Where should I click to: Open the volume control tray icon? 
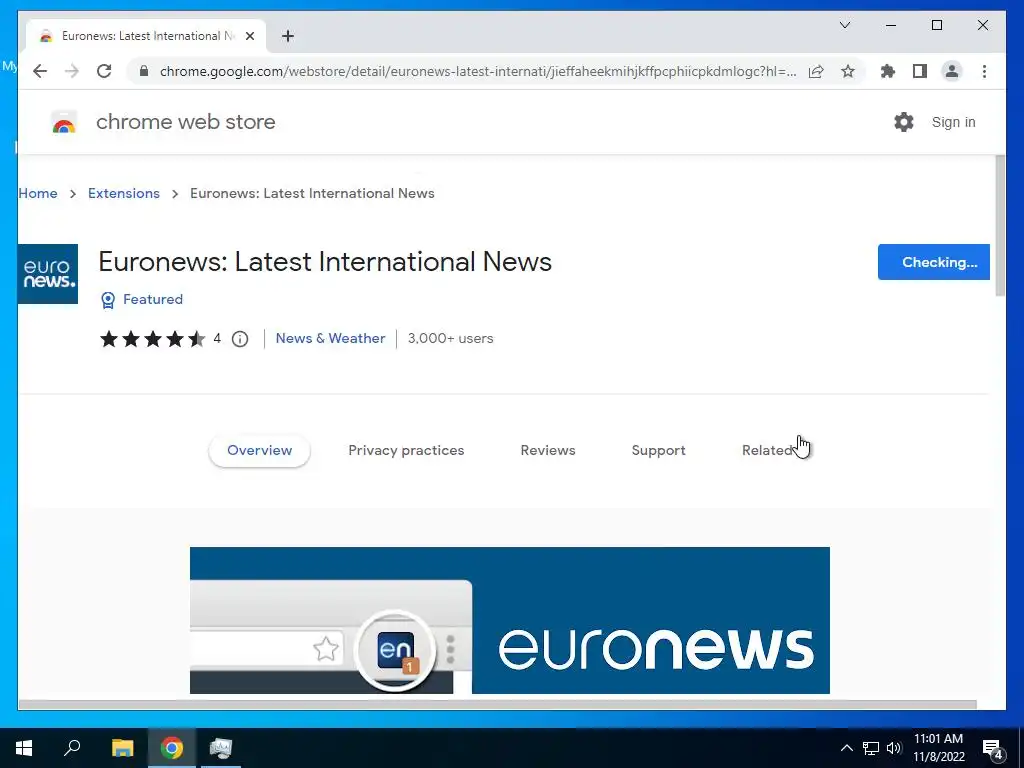click(894, 748)
